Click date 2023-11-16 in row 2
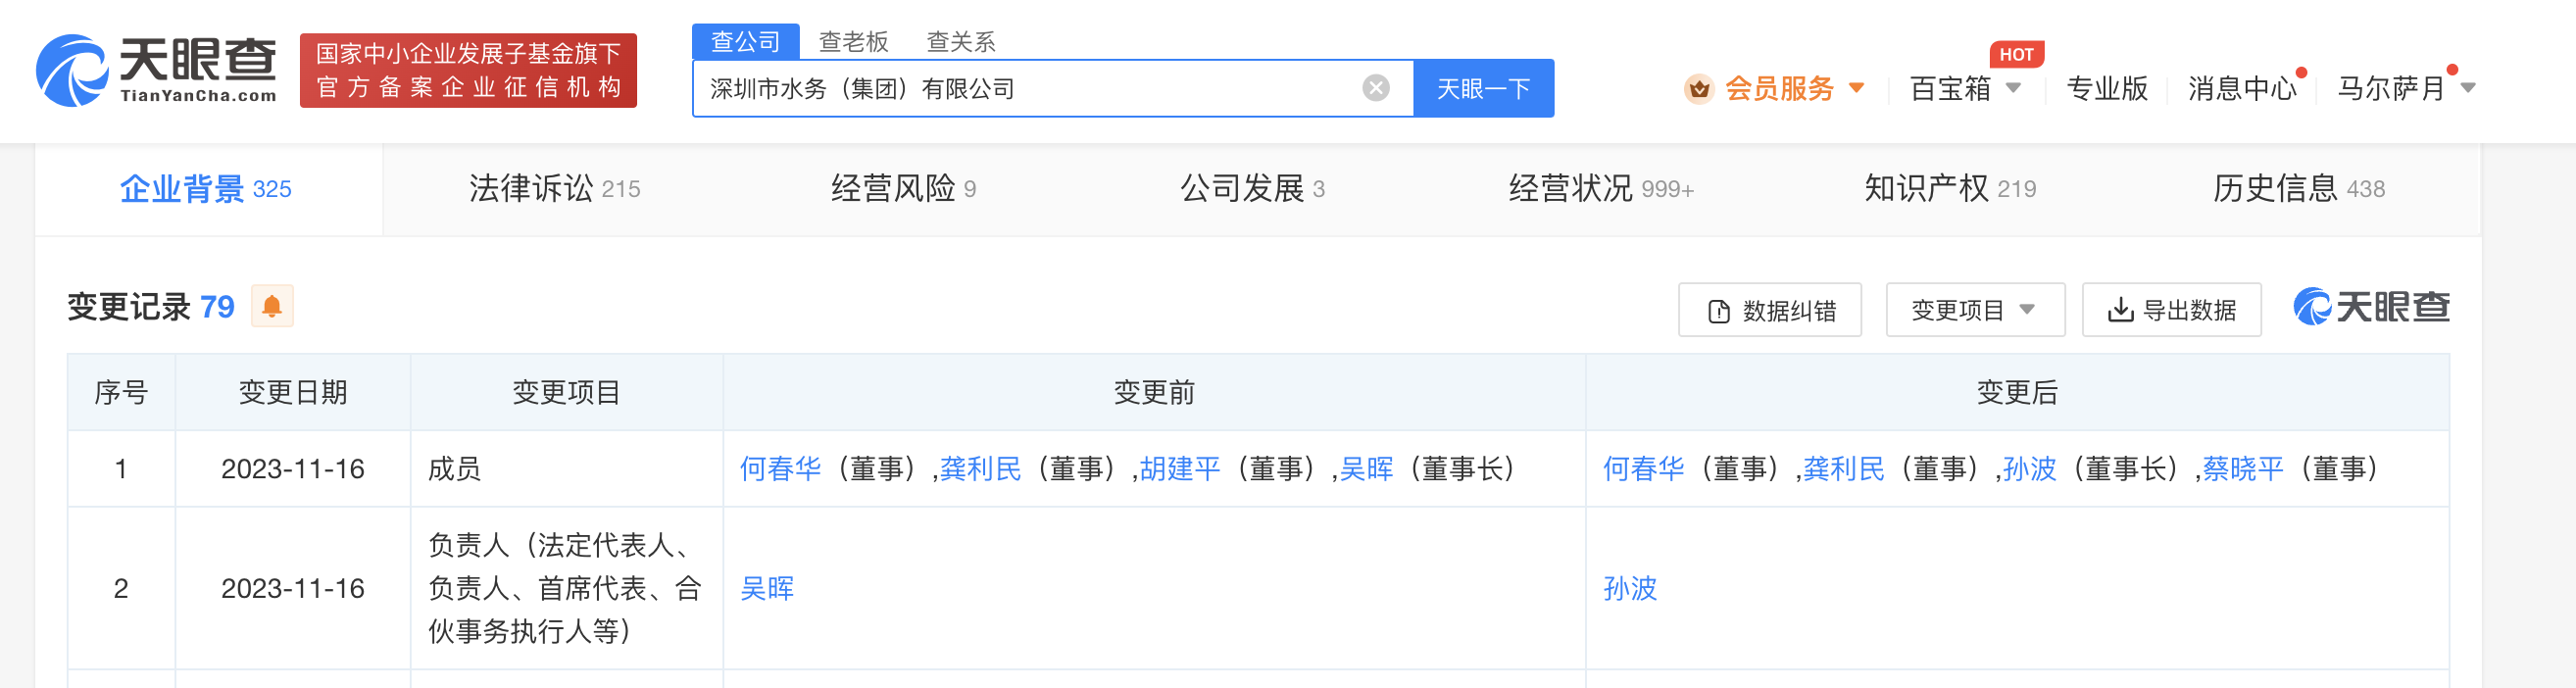 [x=293, y=588]
